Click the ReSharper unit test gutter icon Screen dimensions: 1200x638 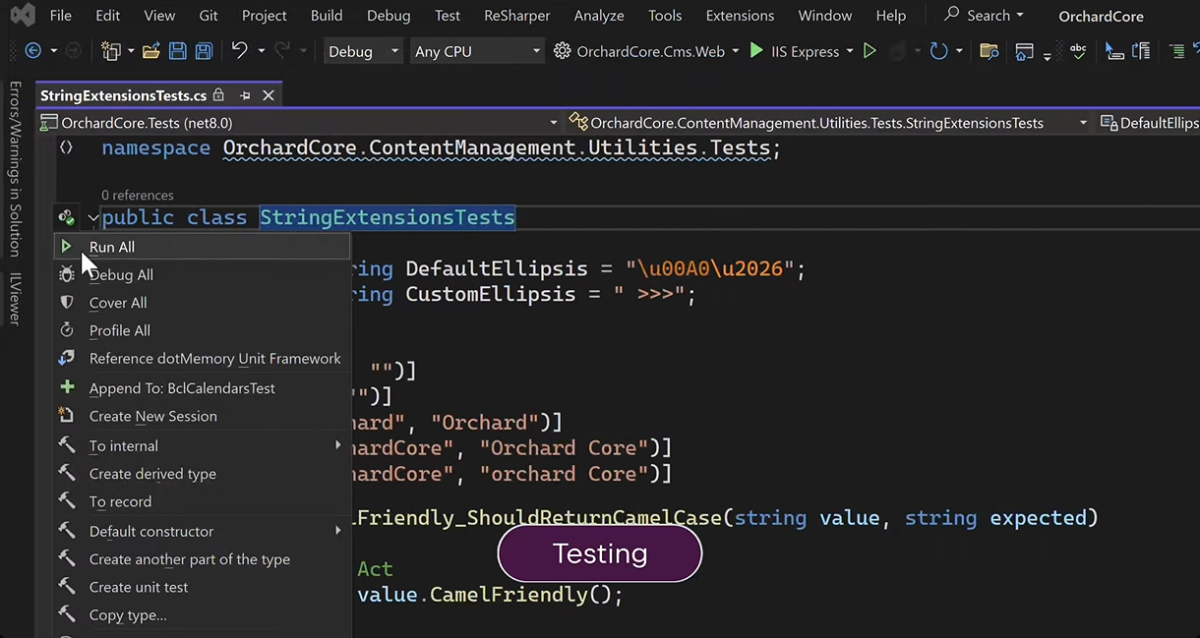click(66, 217)
